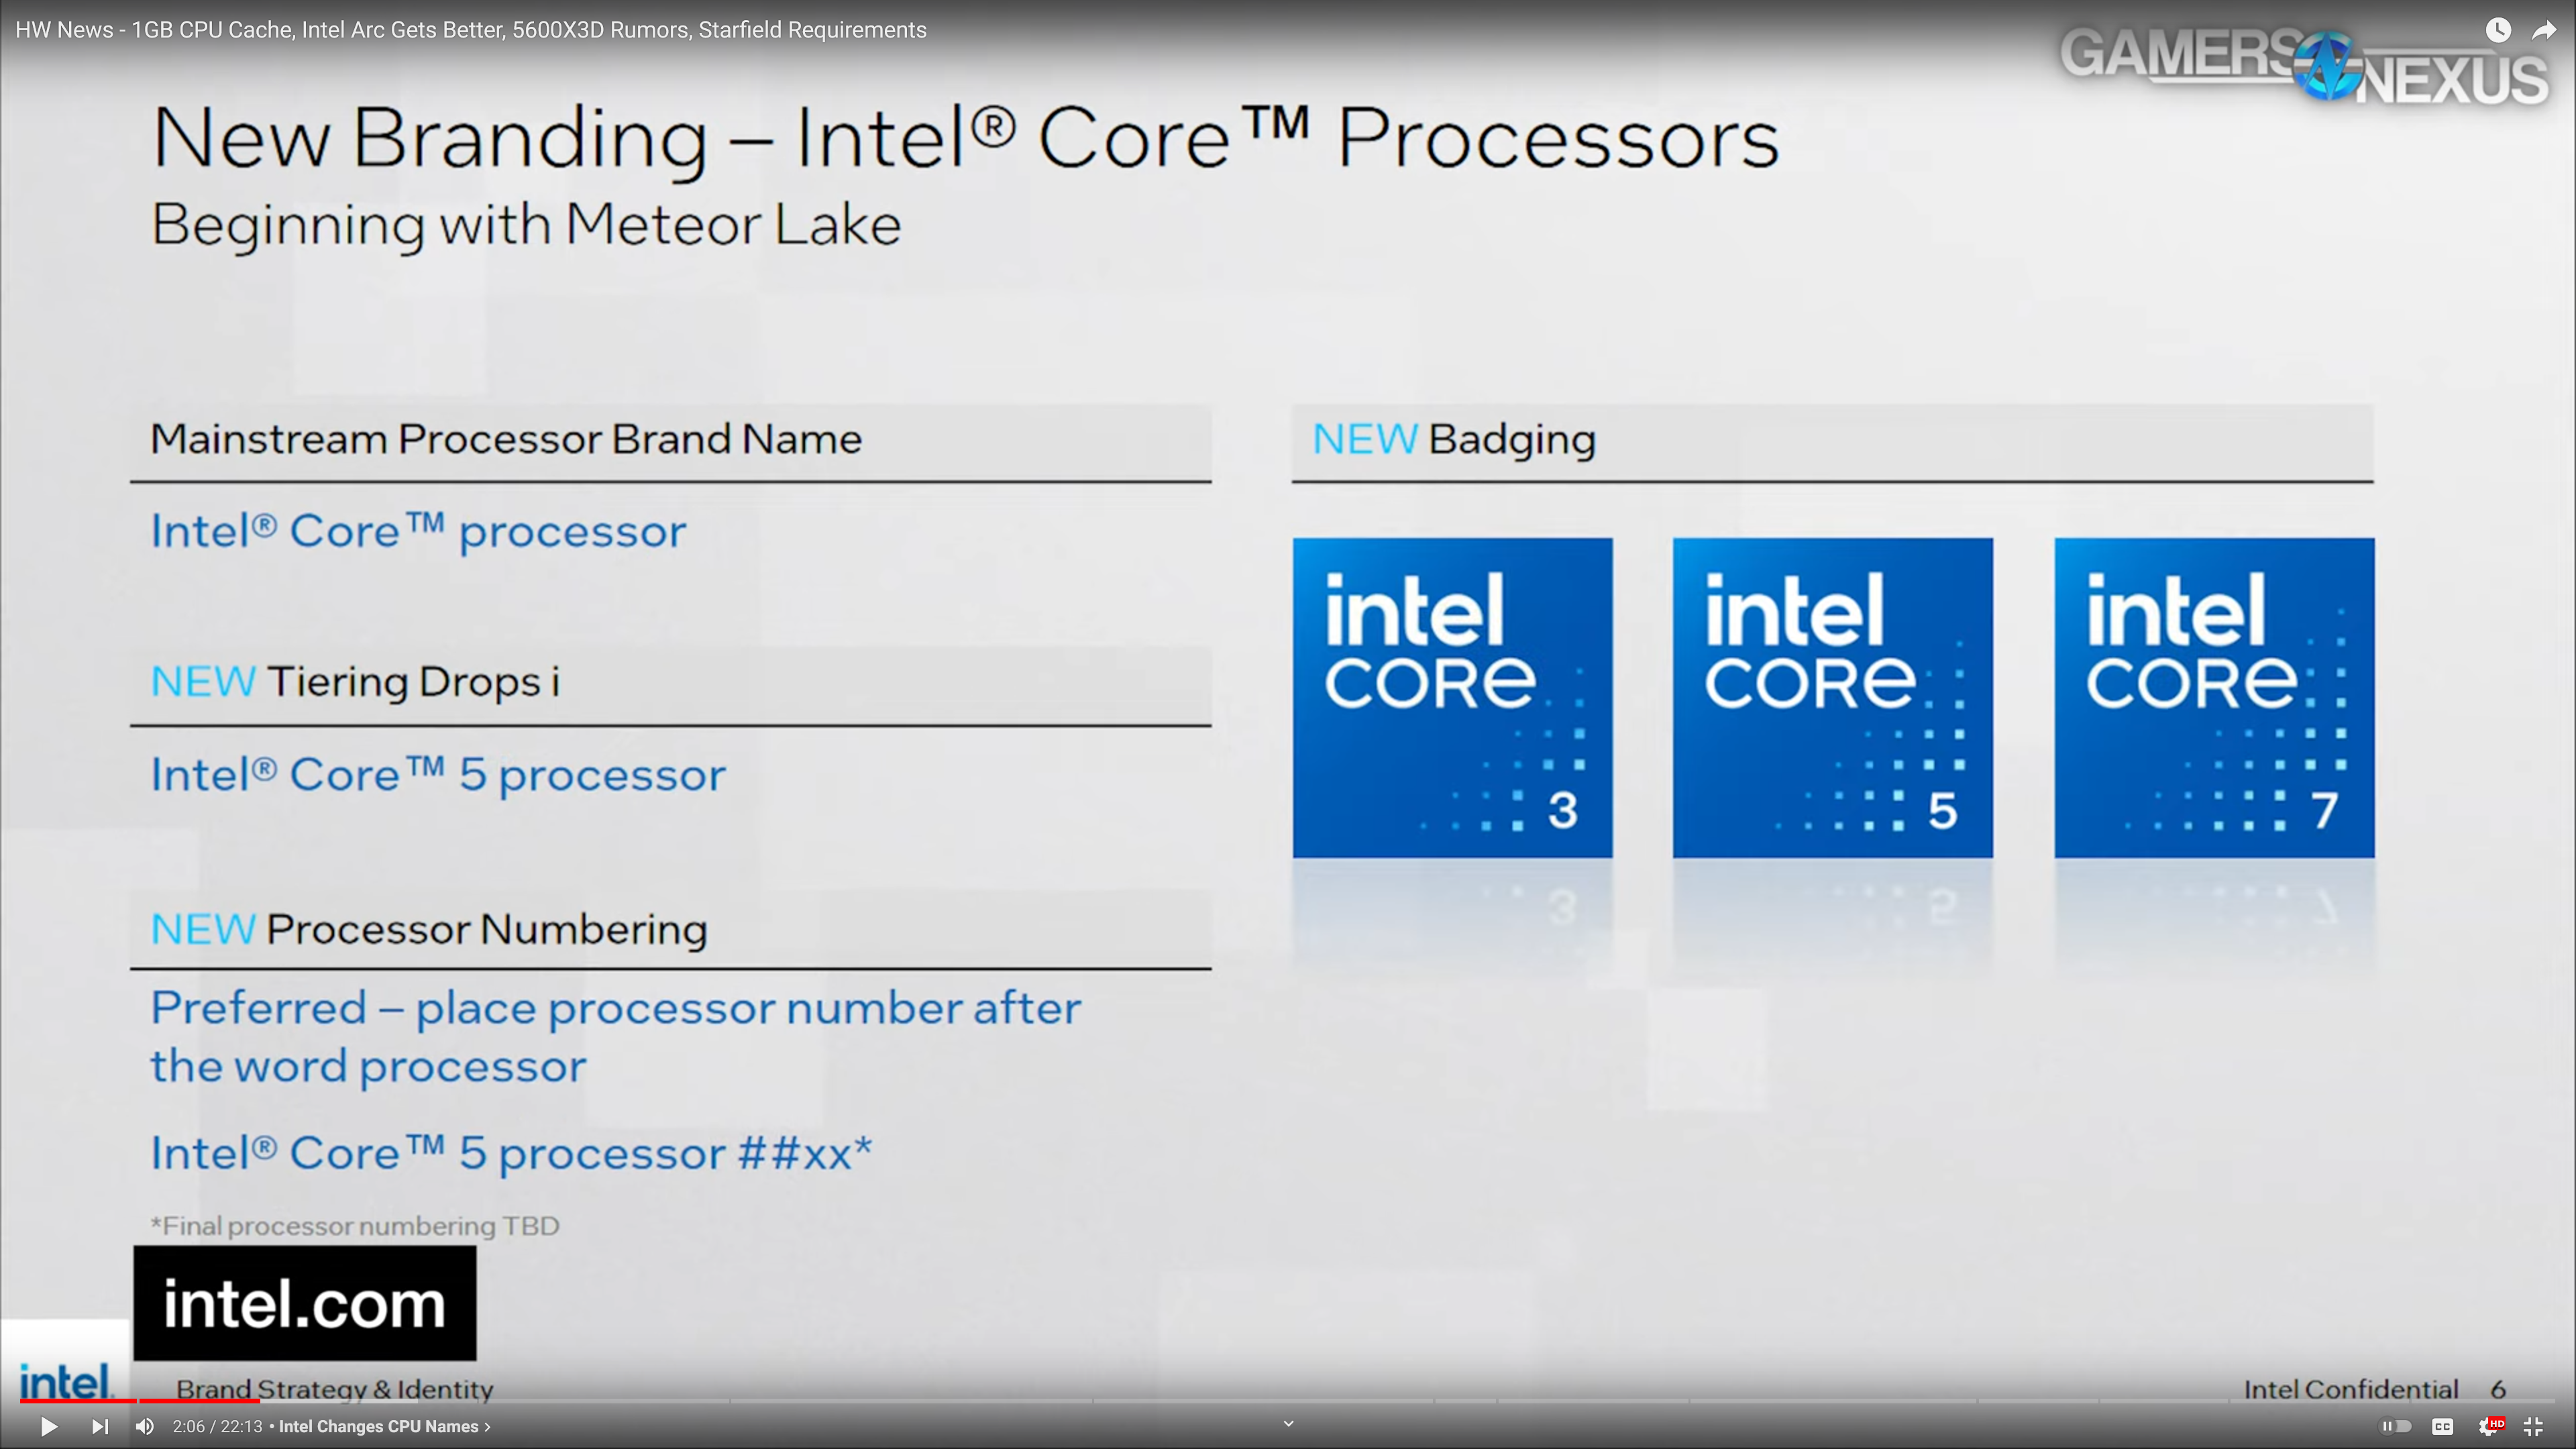Image resolution: width=2576 pixels, height=1449 pixels.
Task: Mute the video audio
Action: pos(145,1426)
